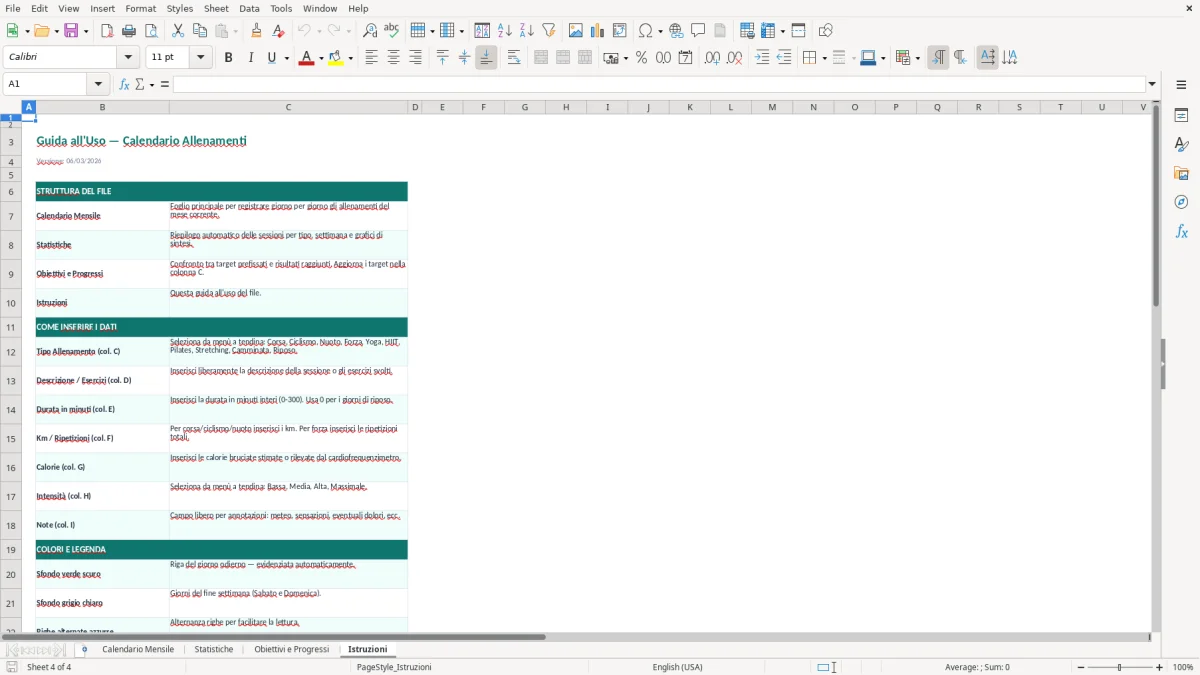
Task: Expand the Name Box dropdown
Action: [98, 84]
